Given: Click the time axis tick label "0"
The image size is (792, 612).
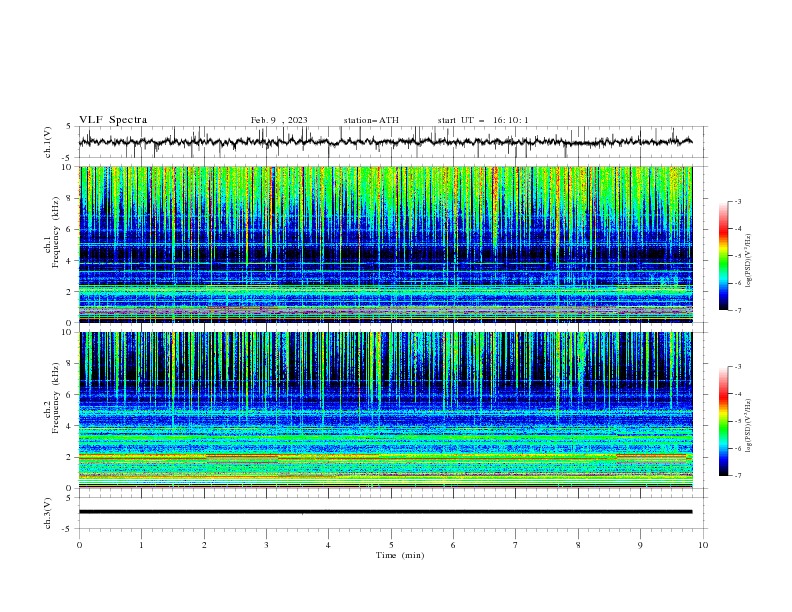Looking at the screenshot, I should pyautogui.click(x=79, y=545).
